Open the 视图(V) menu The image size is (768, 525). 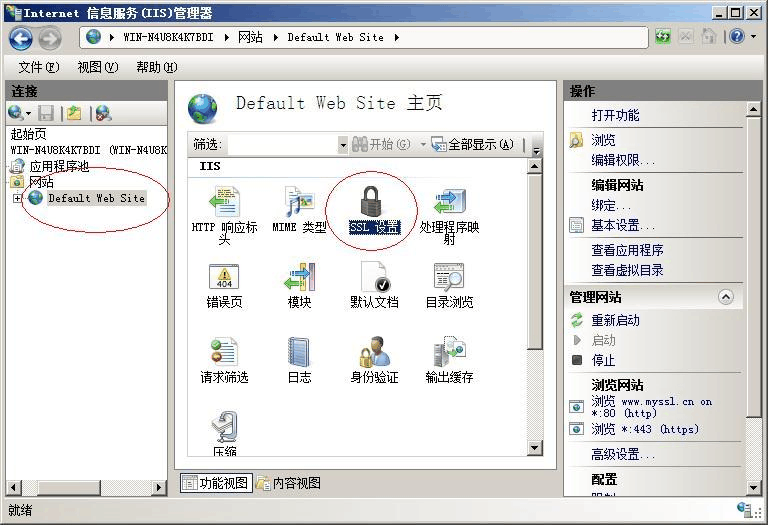[x=97, y=67]
